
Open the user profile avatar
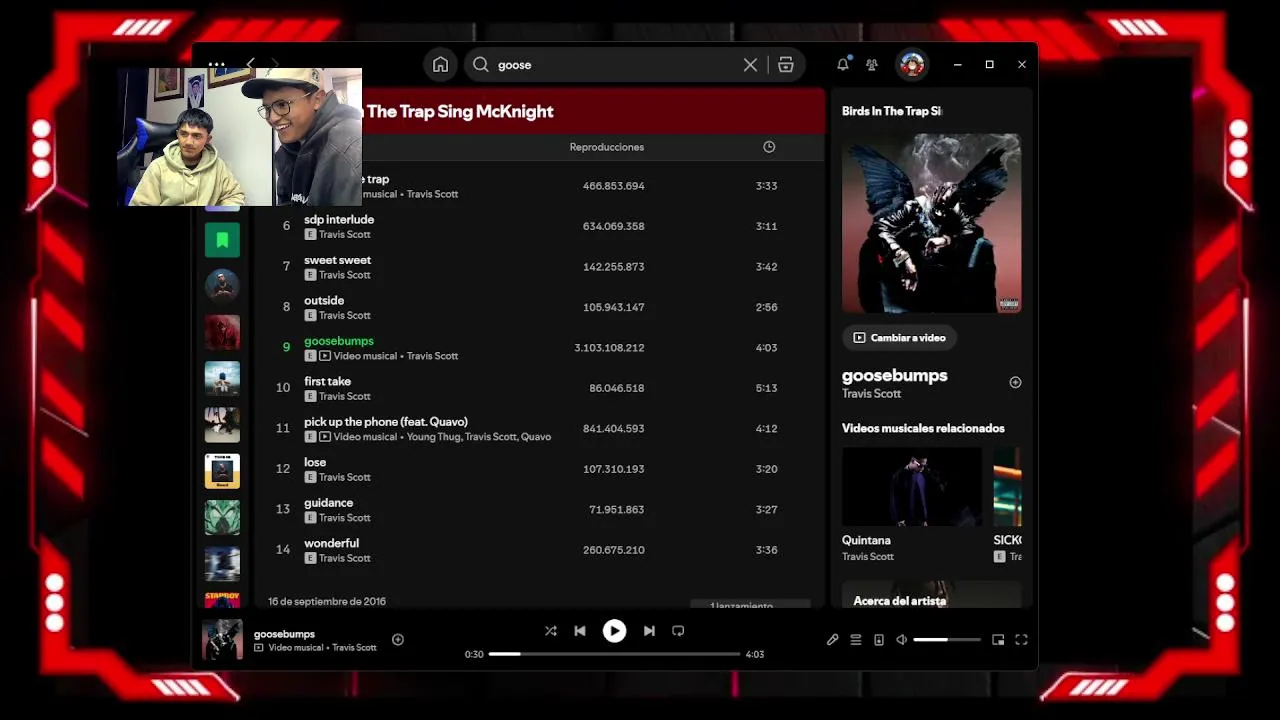912,65
